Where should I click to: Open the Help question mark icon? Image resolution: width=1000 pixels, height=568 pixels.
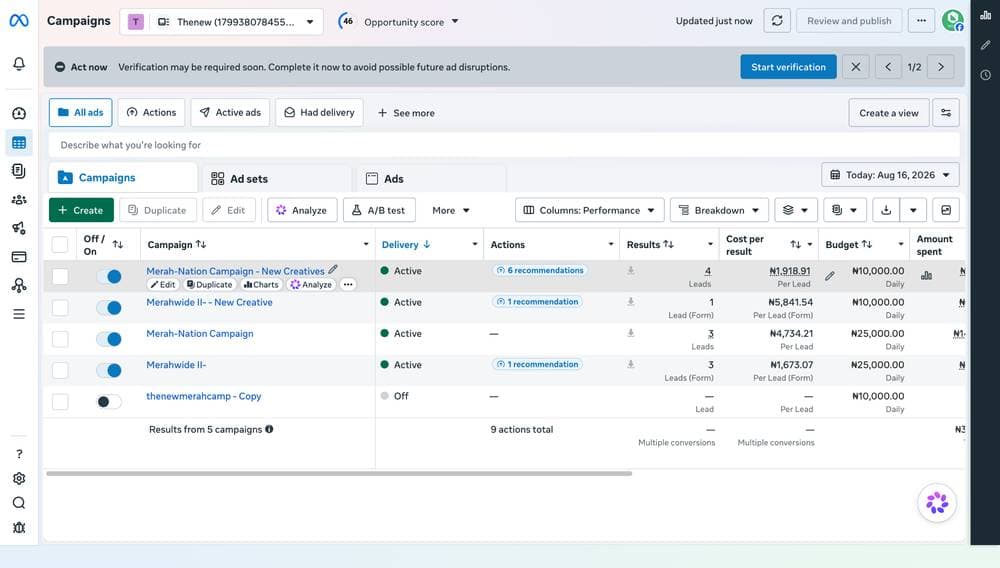(x=19, y=453)
